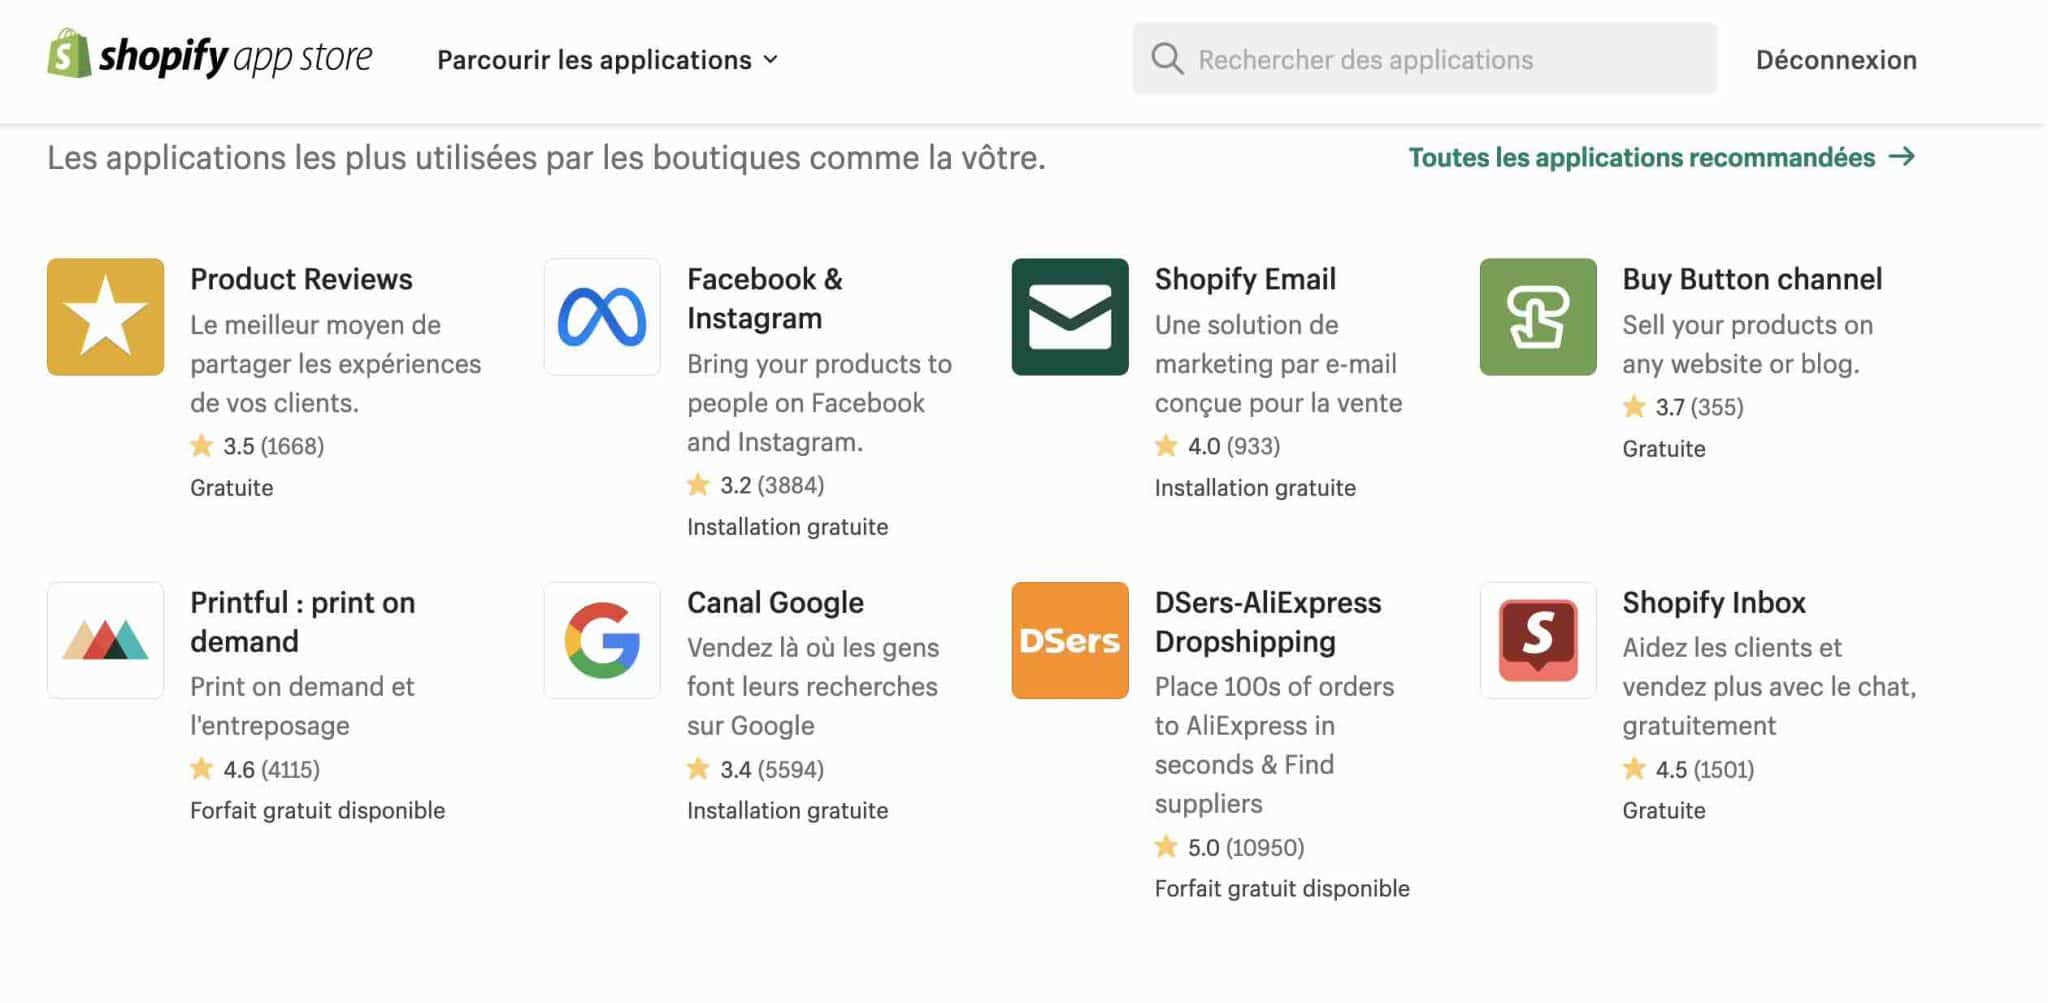Click the DSers description text

[1274, 745]
